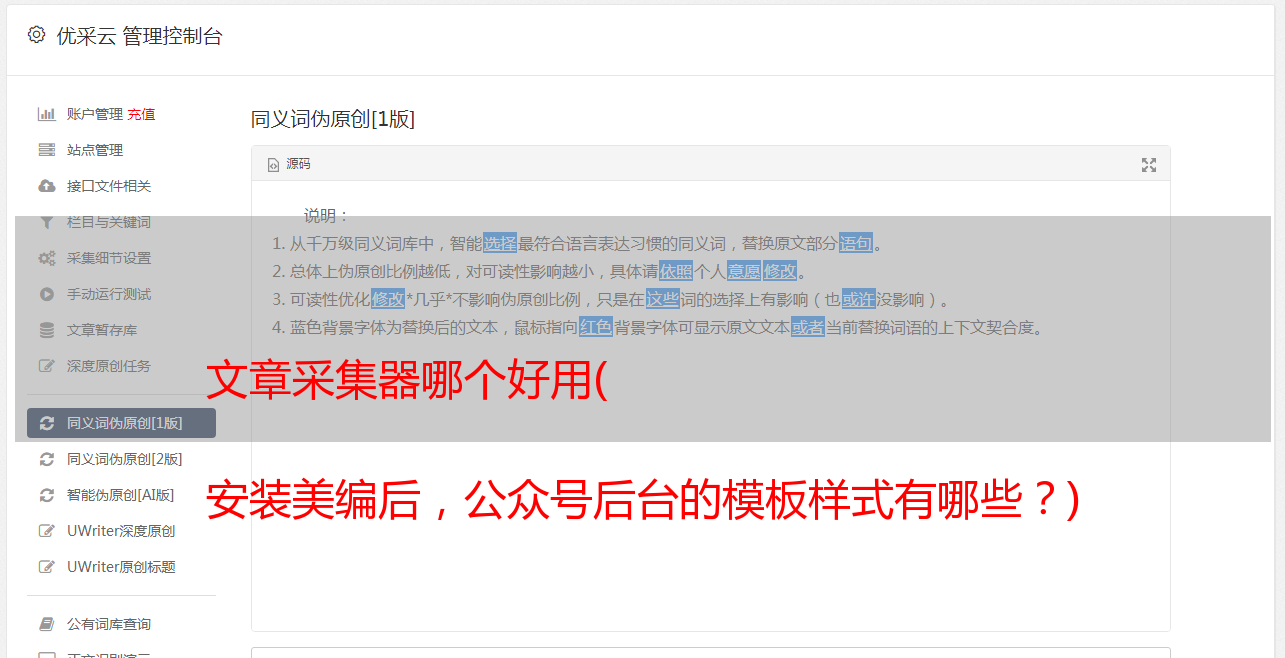The image size is (1285, 658).
Task: Click the 深度原创任务 edit icon
Action: [46, 366]
